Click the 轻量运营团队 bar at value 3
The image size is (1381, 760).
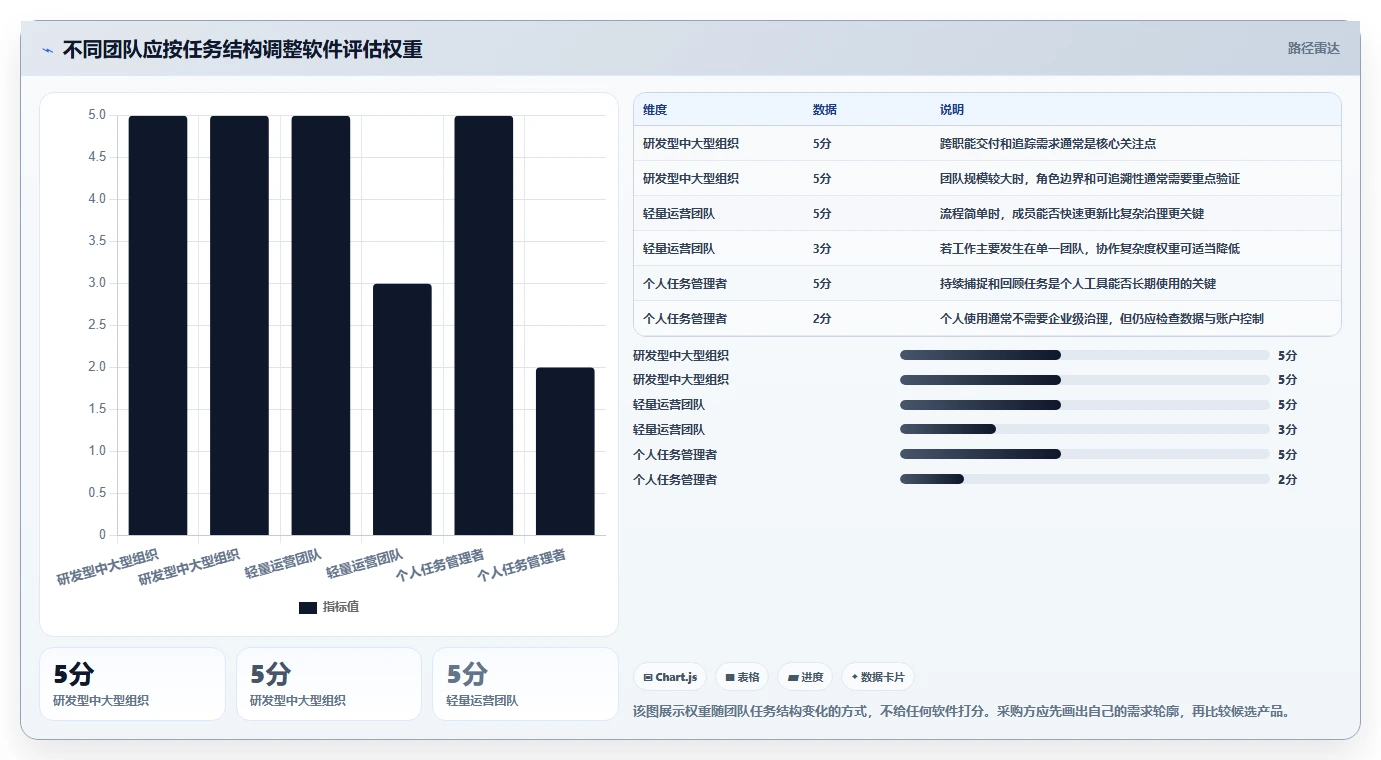(x=402, y=409)
